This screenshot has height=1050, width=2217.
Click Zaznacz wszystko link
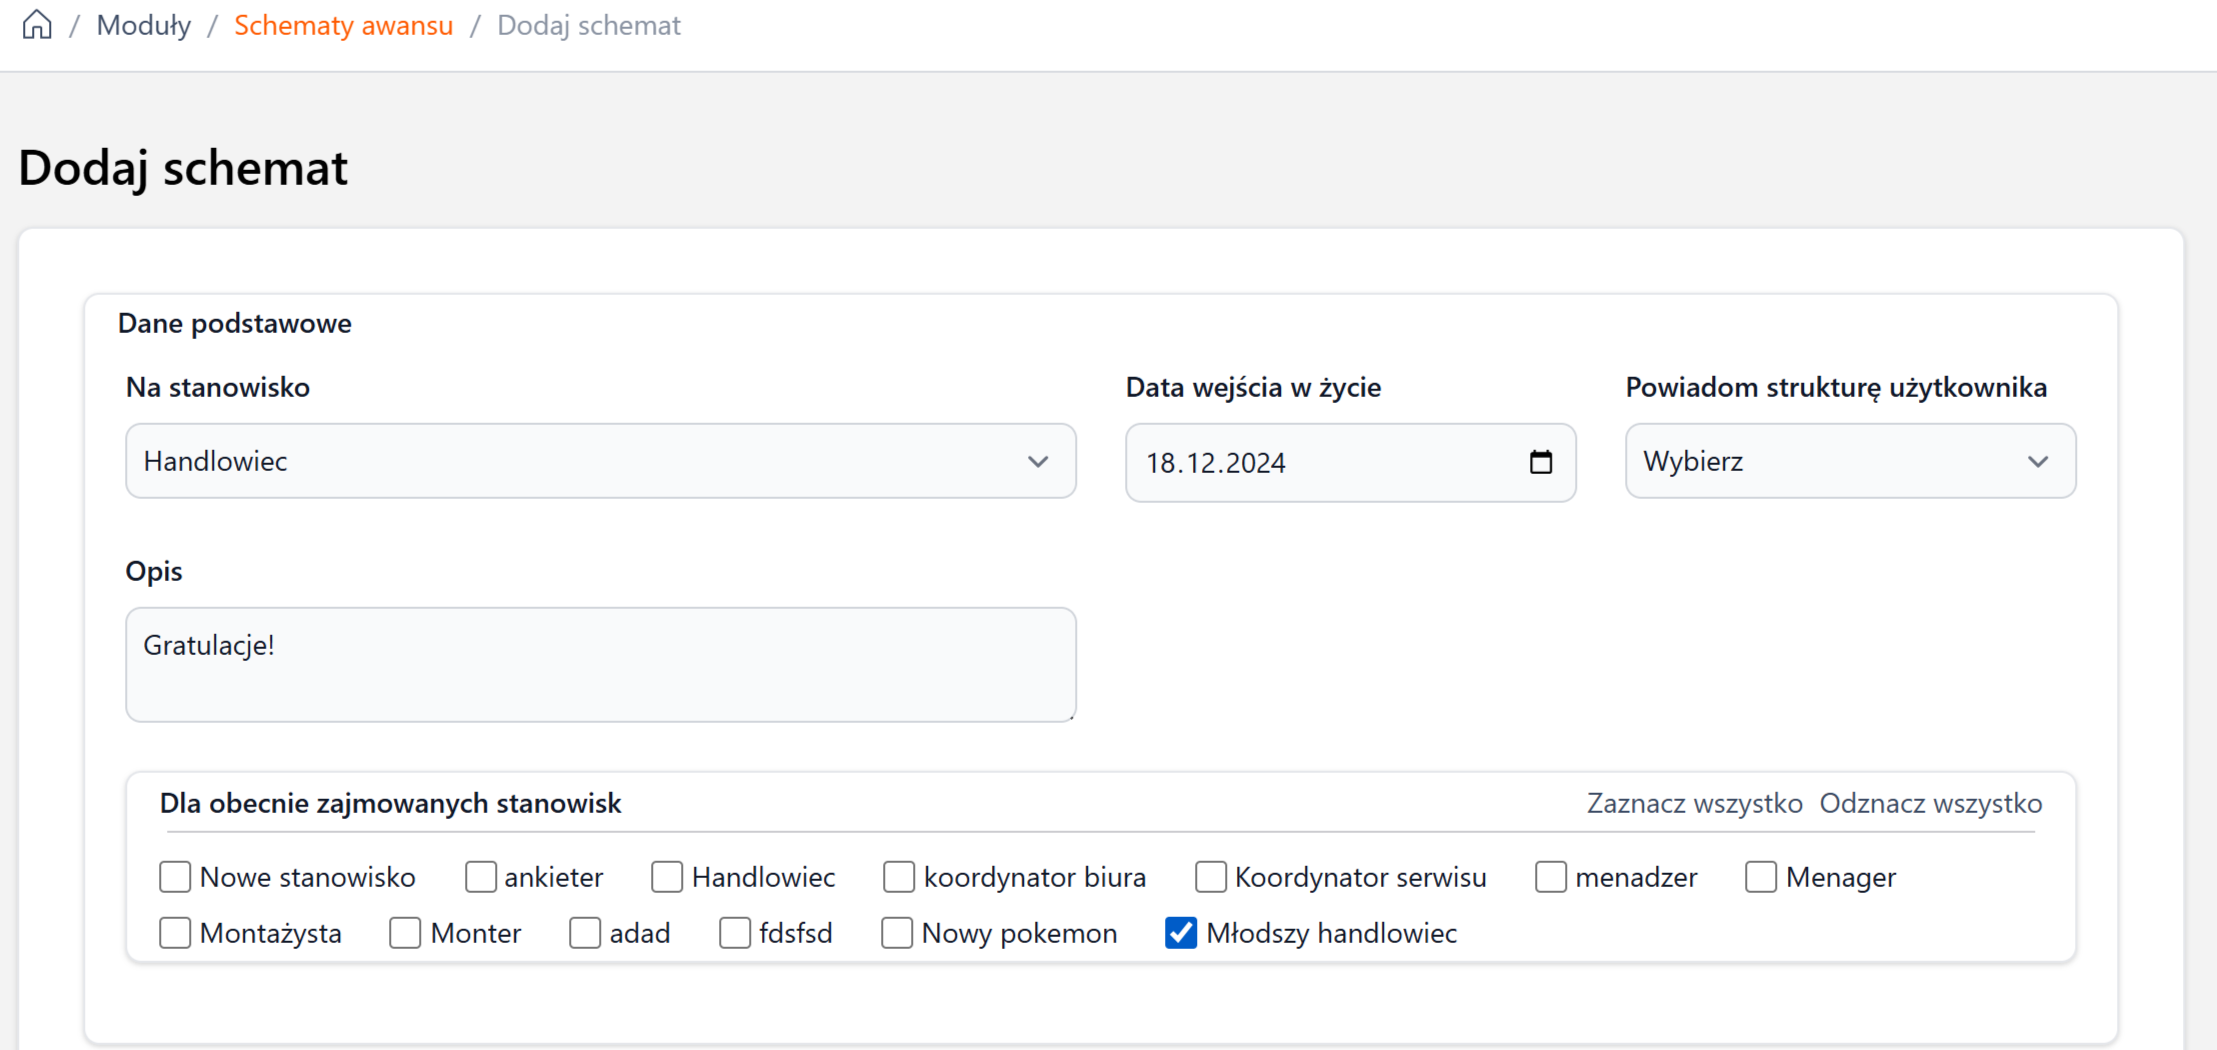[1694, 803]
